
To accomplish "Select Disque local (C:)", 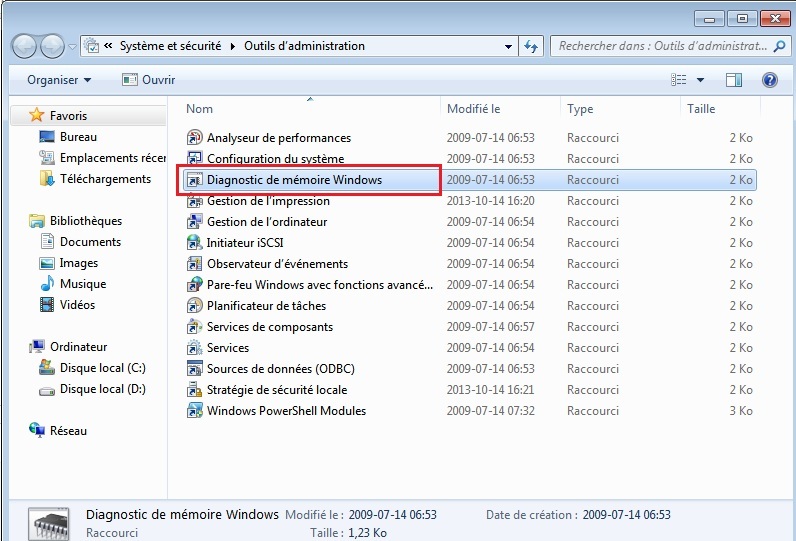I will tap(92, 367).
